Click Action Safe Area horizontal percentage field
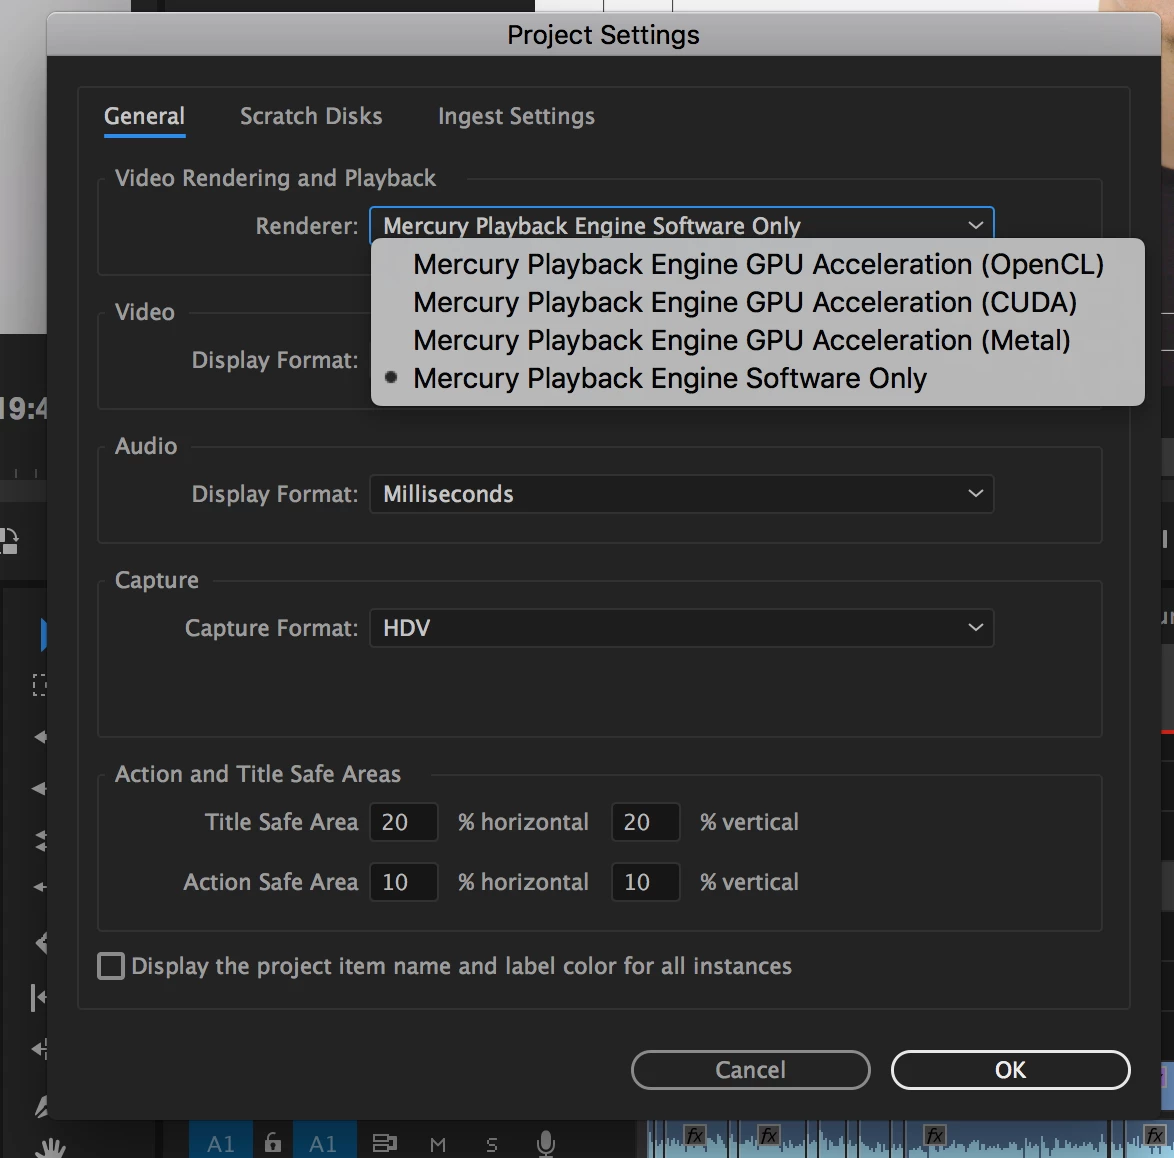 [404, 882]
